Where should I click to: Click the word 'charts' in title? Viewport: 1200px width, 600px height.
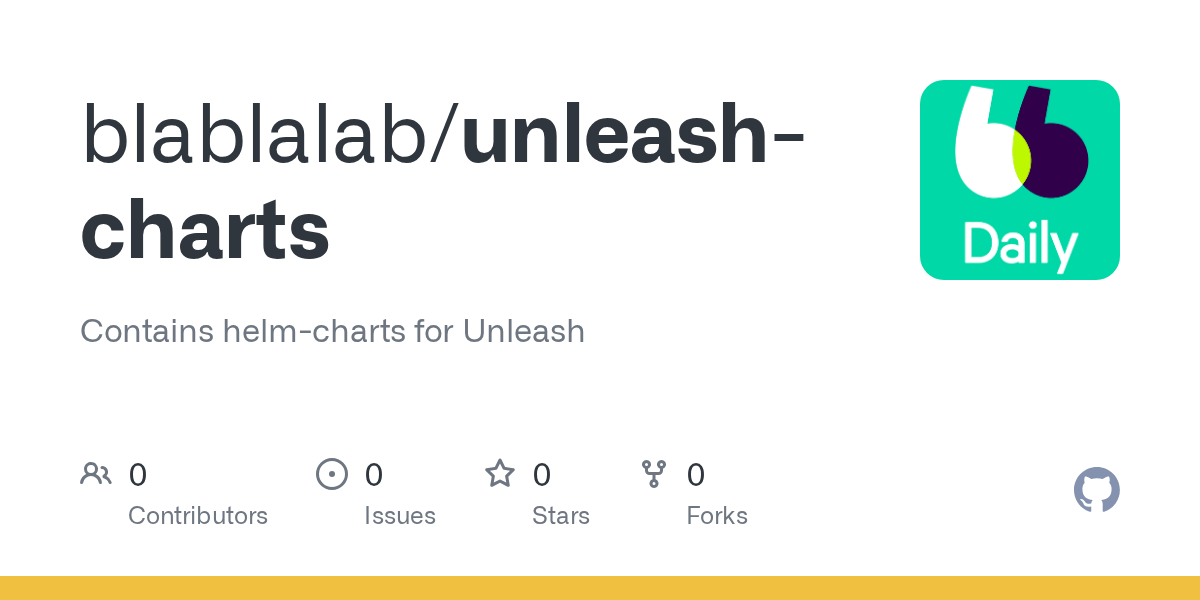(205, 230)
